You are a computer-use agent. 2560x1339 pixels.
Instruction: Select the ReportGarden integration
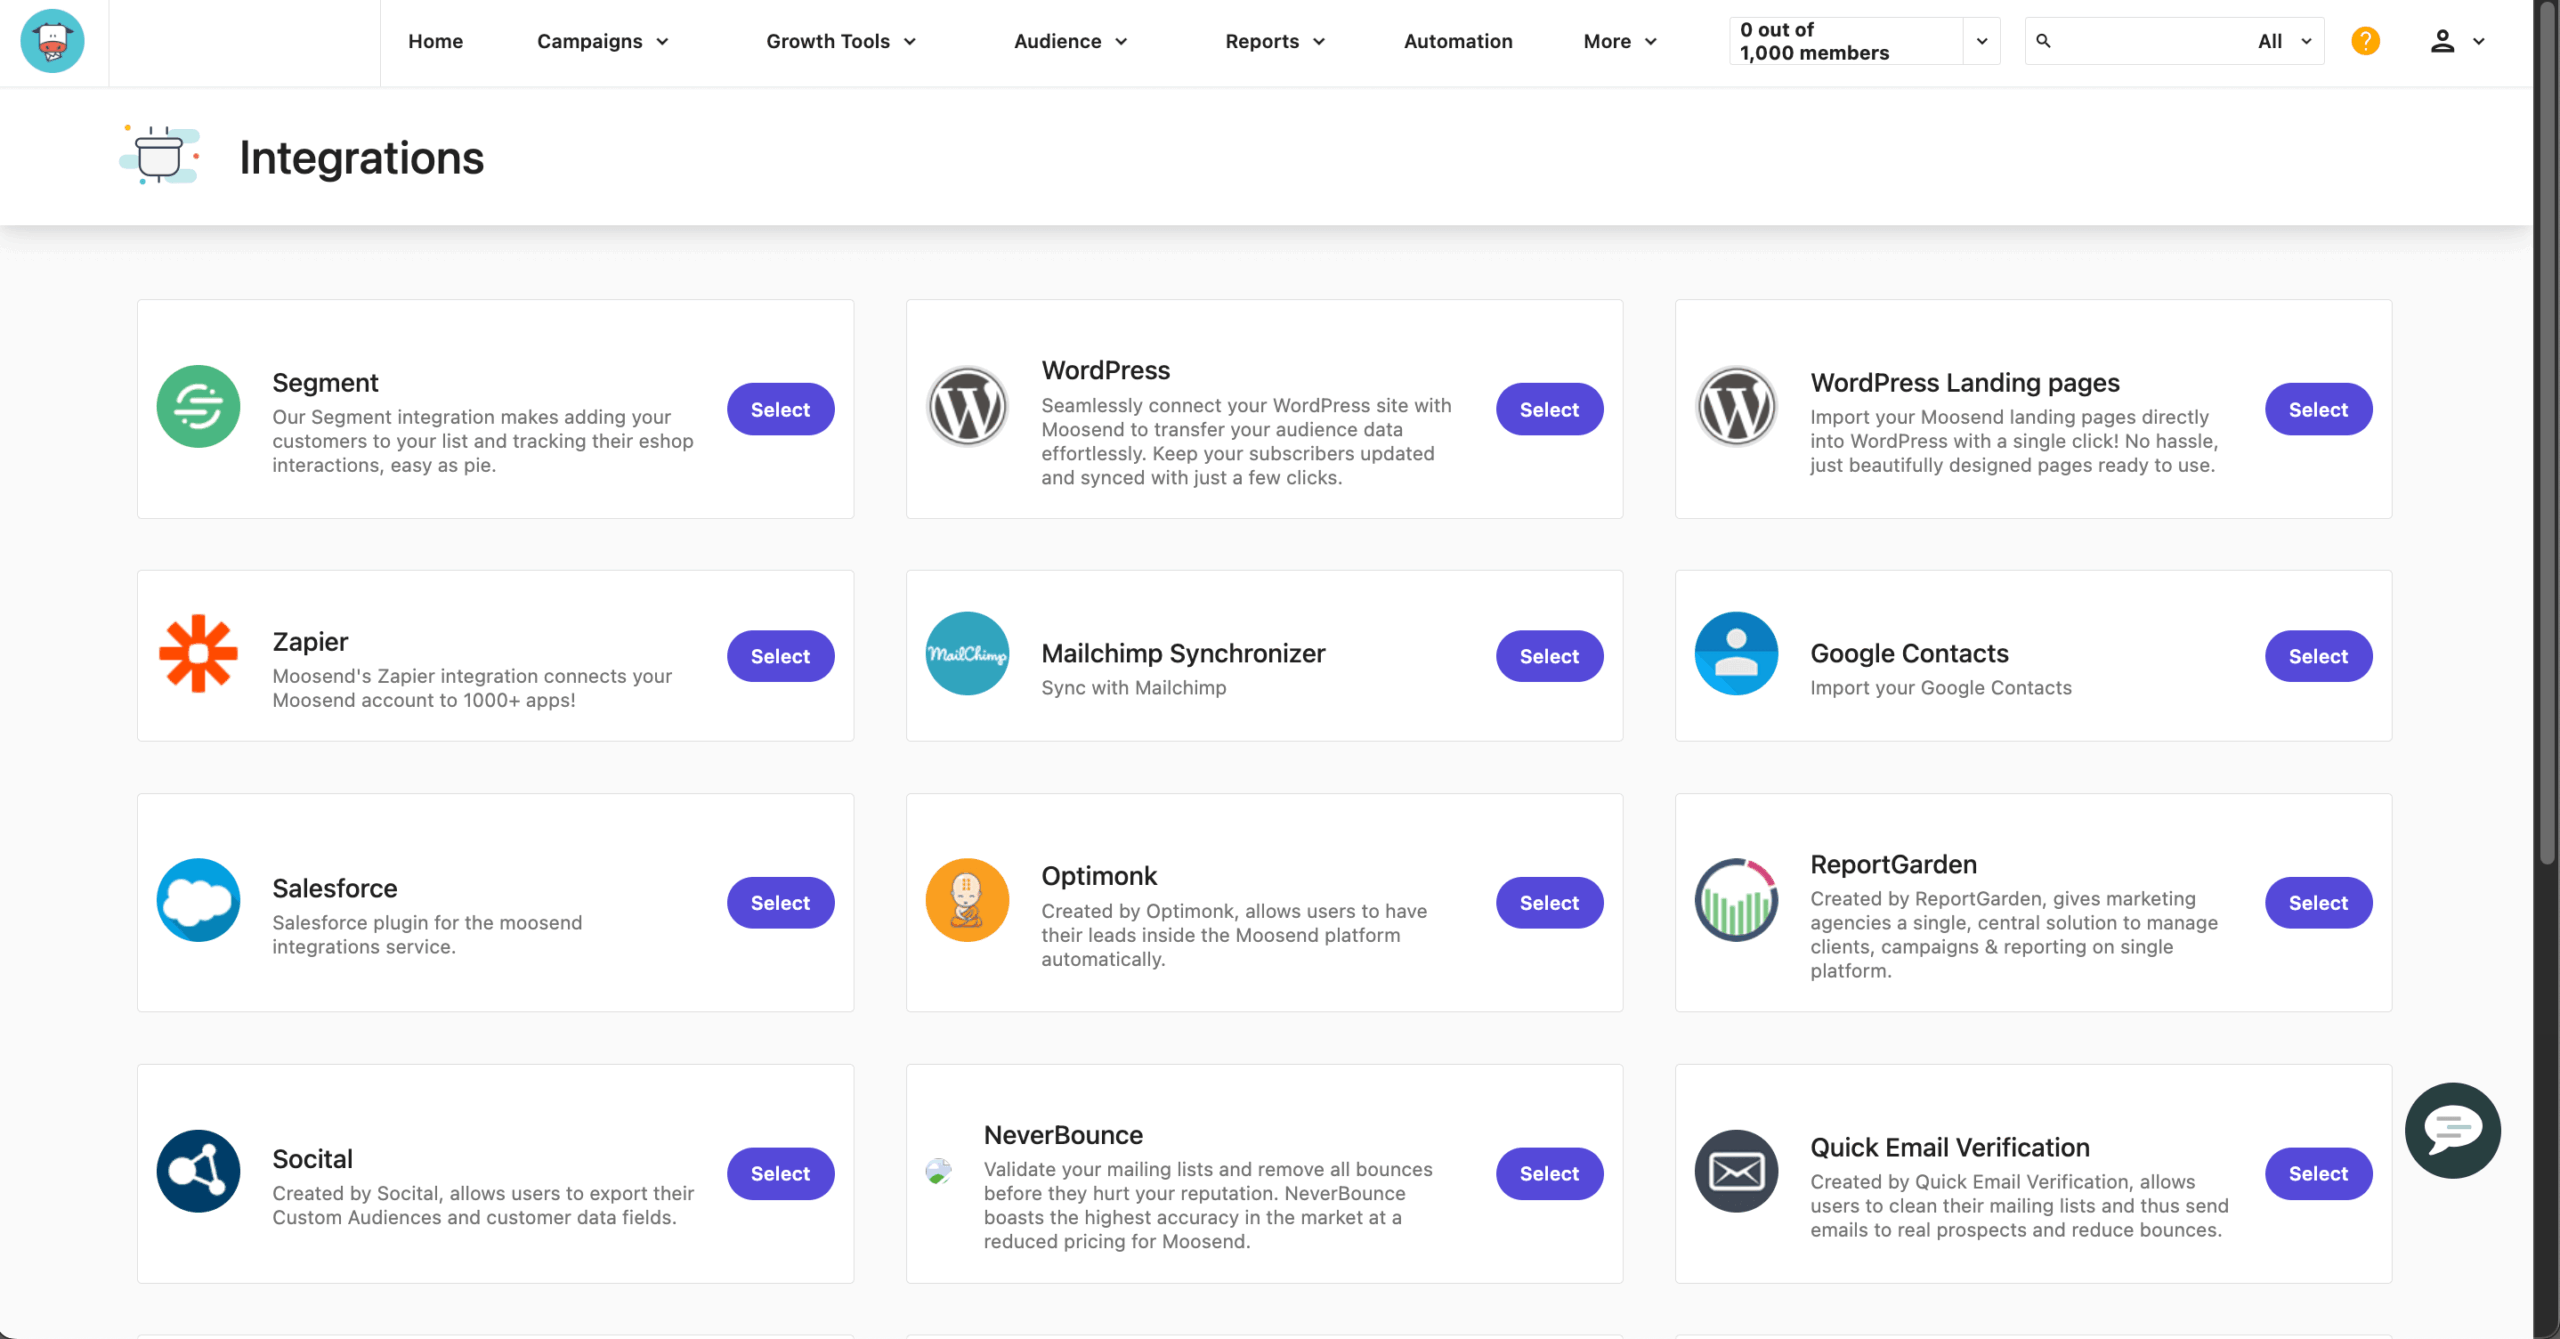[2318, 903]
